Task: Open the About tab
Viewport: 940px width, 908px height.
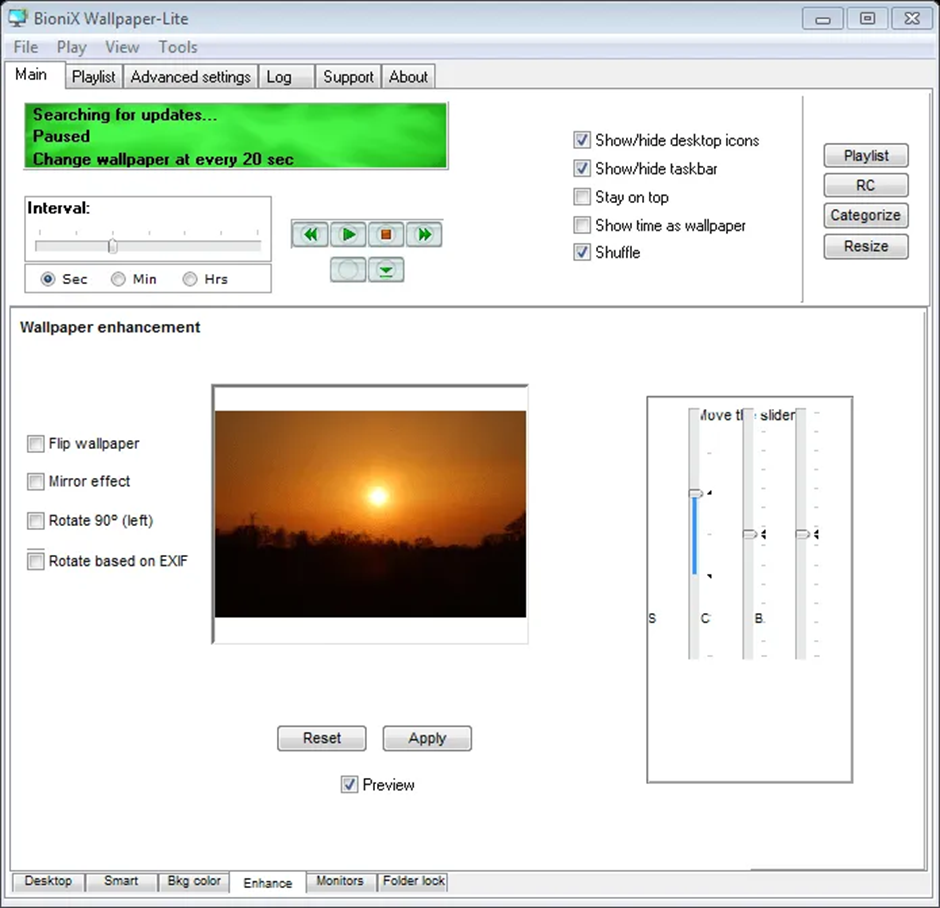Action: pos(408,77)
